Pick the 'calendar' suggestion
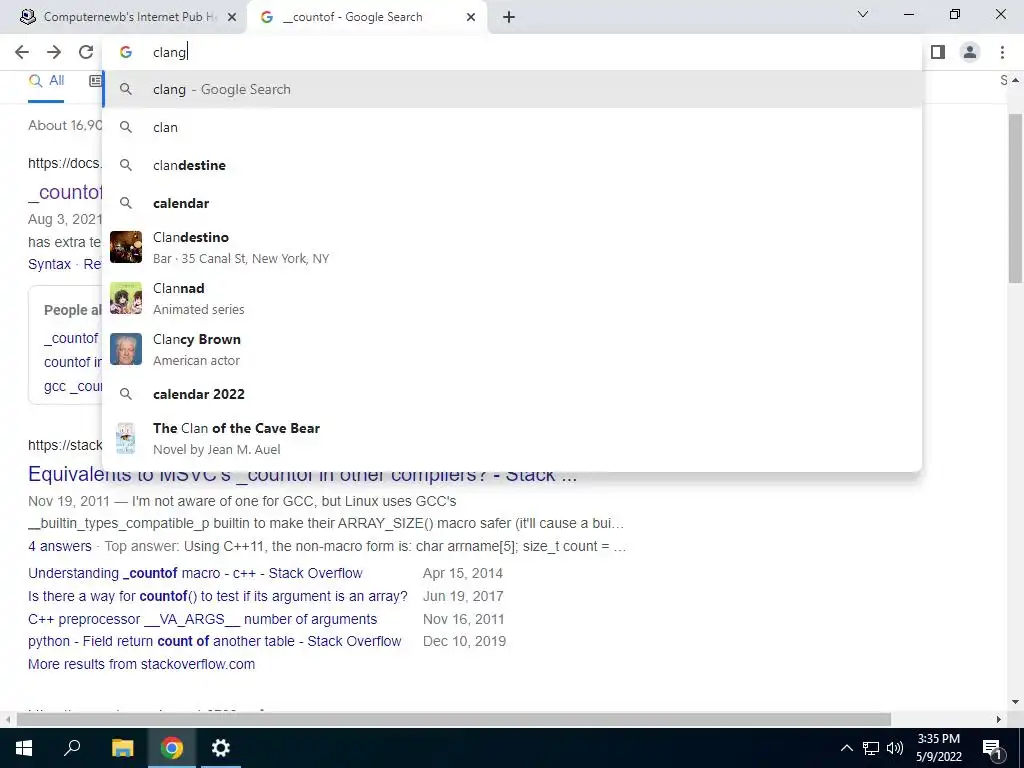The width and height of the screenshot is (1024, 768). point(512,203)
